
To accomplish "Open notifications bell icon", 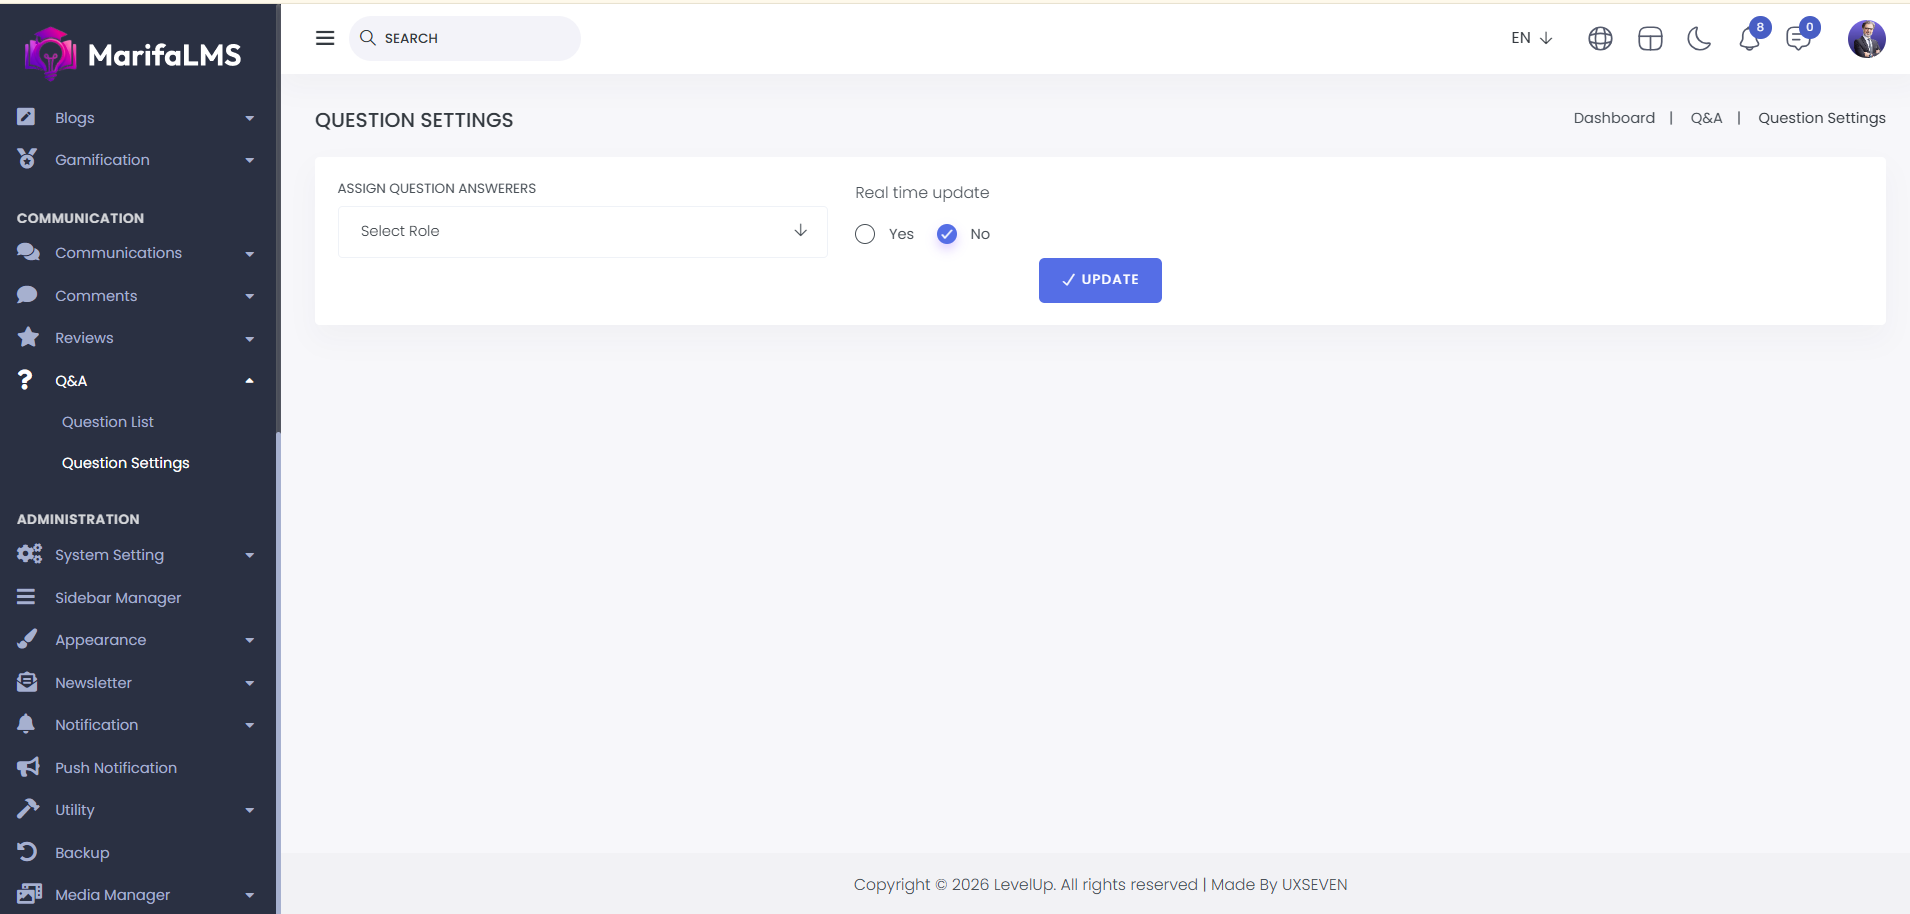I will click(1749, 40).
